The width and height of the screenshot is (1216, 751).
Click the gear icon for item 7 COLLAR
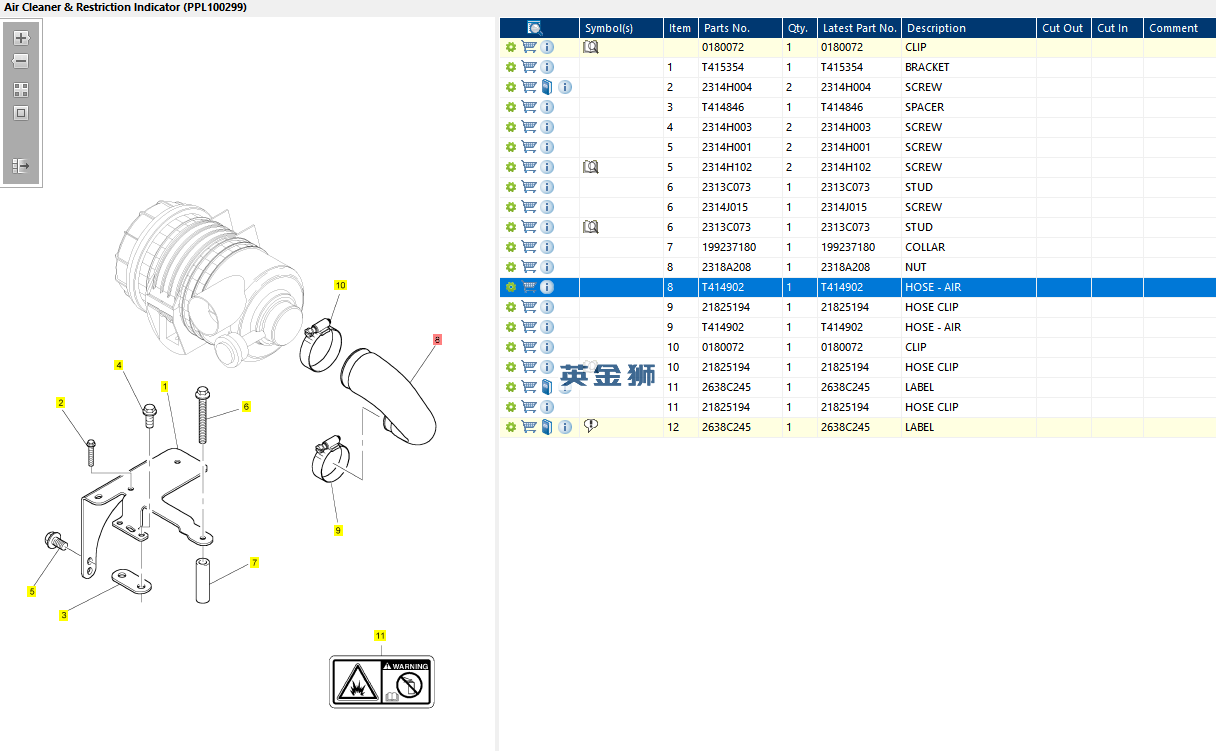(x=510, y=247)
